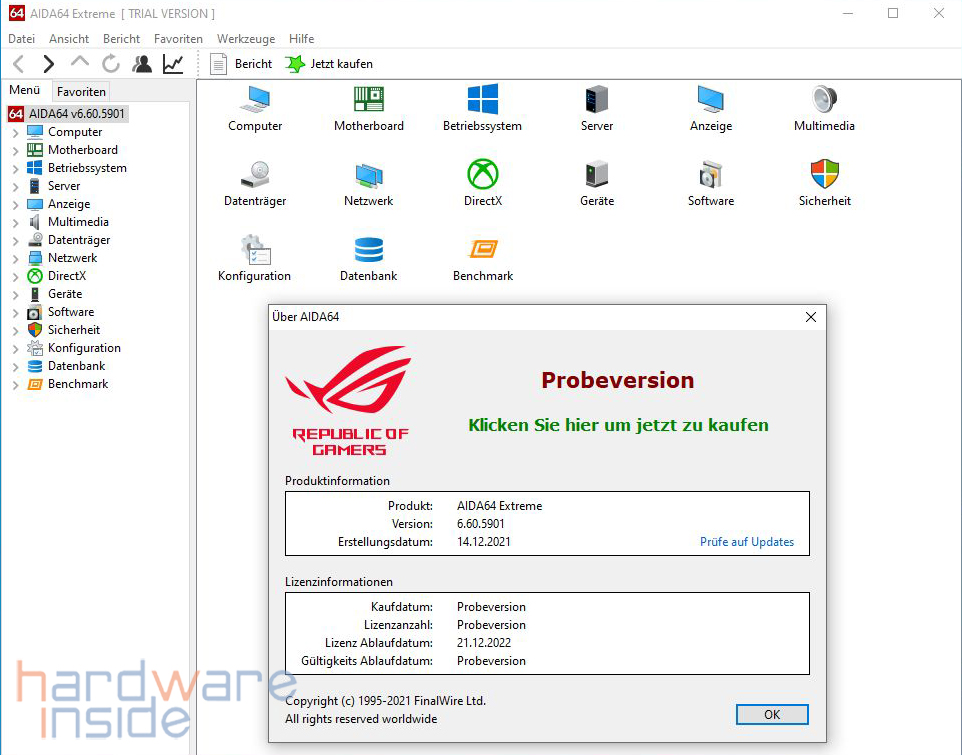Viewport: 962px width, 755px height.
Task: Open the Werkzeuge menu
Action: coord(246,39)
